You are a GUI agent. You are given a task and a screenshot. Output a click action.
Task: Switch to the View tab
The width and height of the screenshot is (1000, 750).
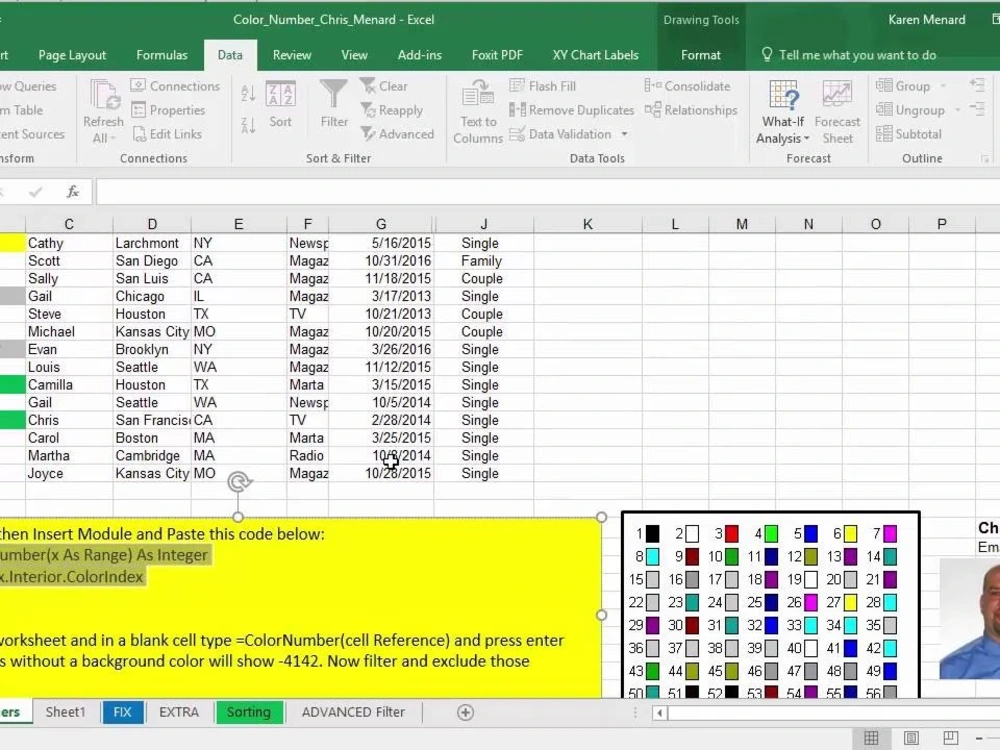pos(354,55)
